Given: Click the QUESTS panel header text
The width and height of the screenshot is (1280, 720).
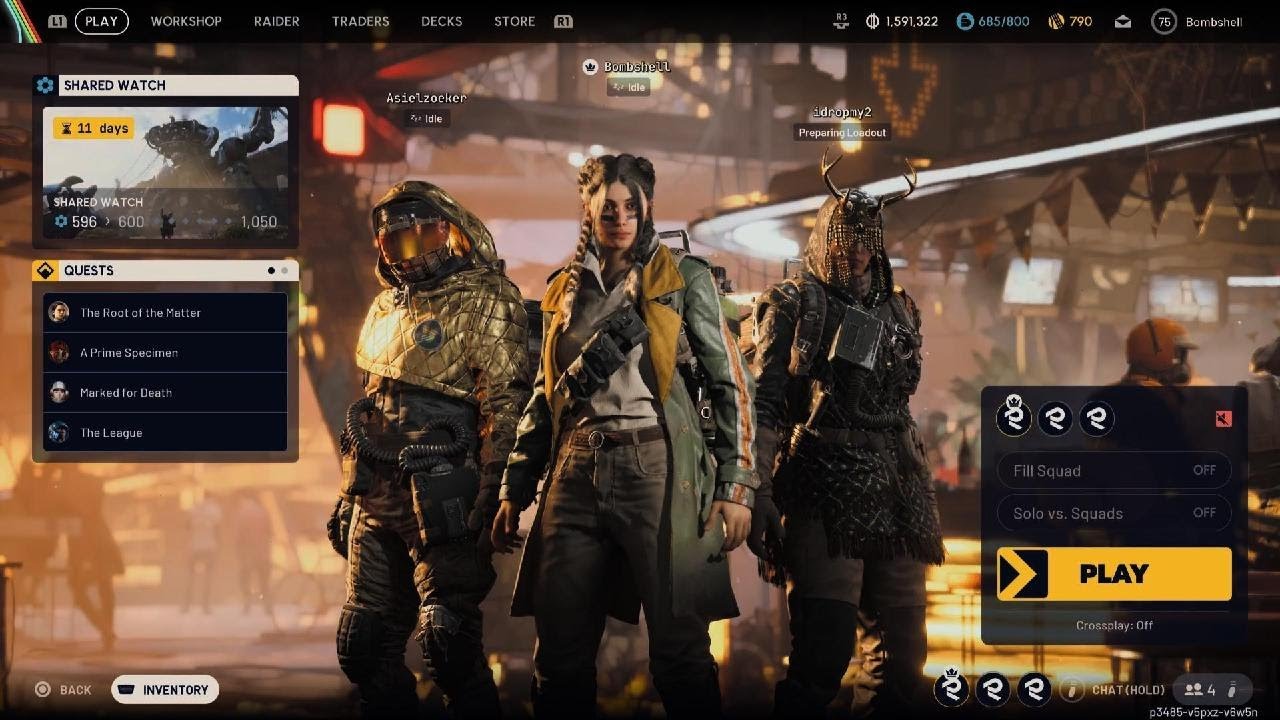Looking at the screenshot, I should pos(89,271).
